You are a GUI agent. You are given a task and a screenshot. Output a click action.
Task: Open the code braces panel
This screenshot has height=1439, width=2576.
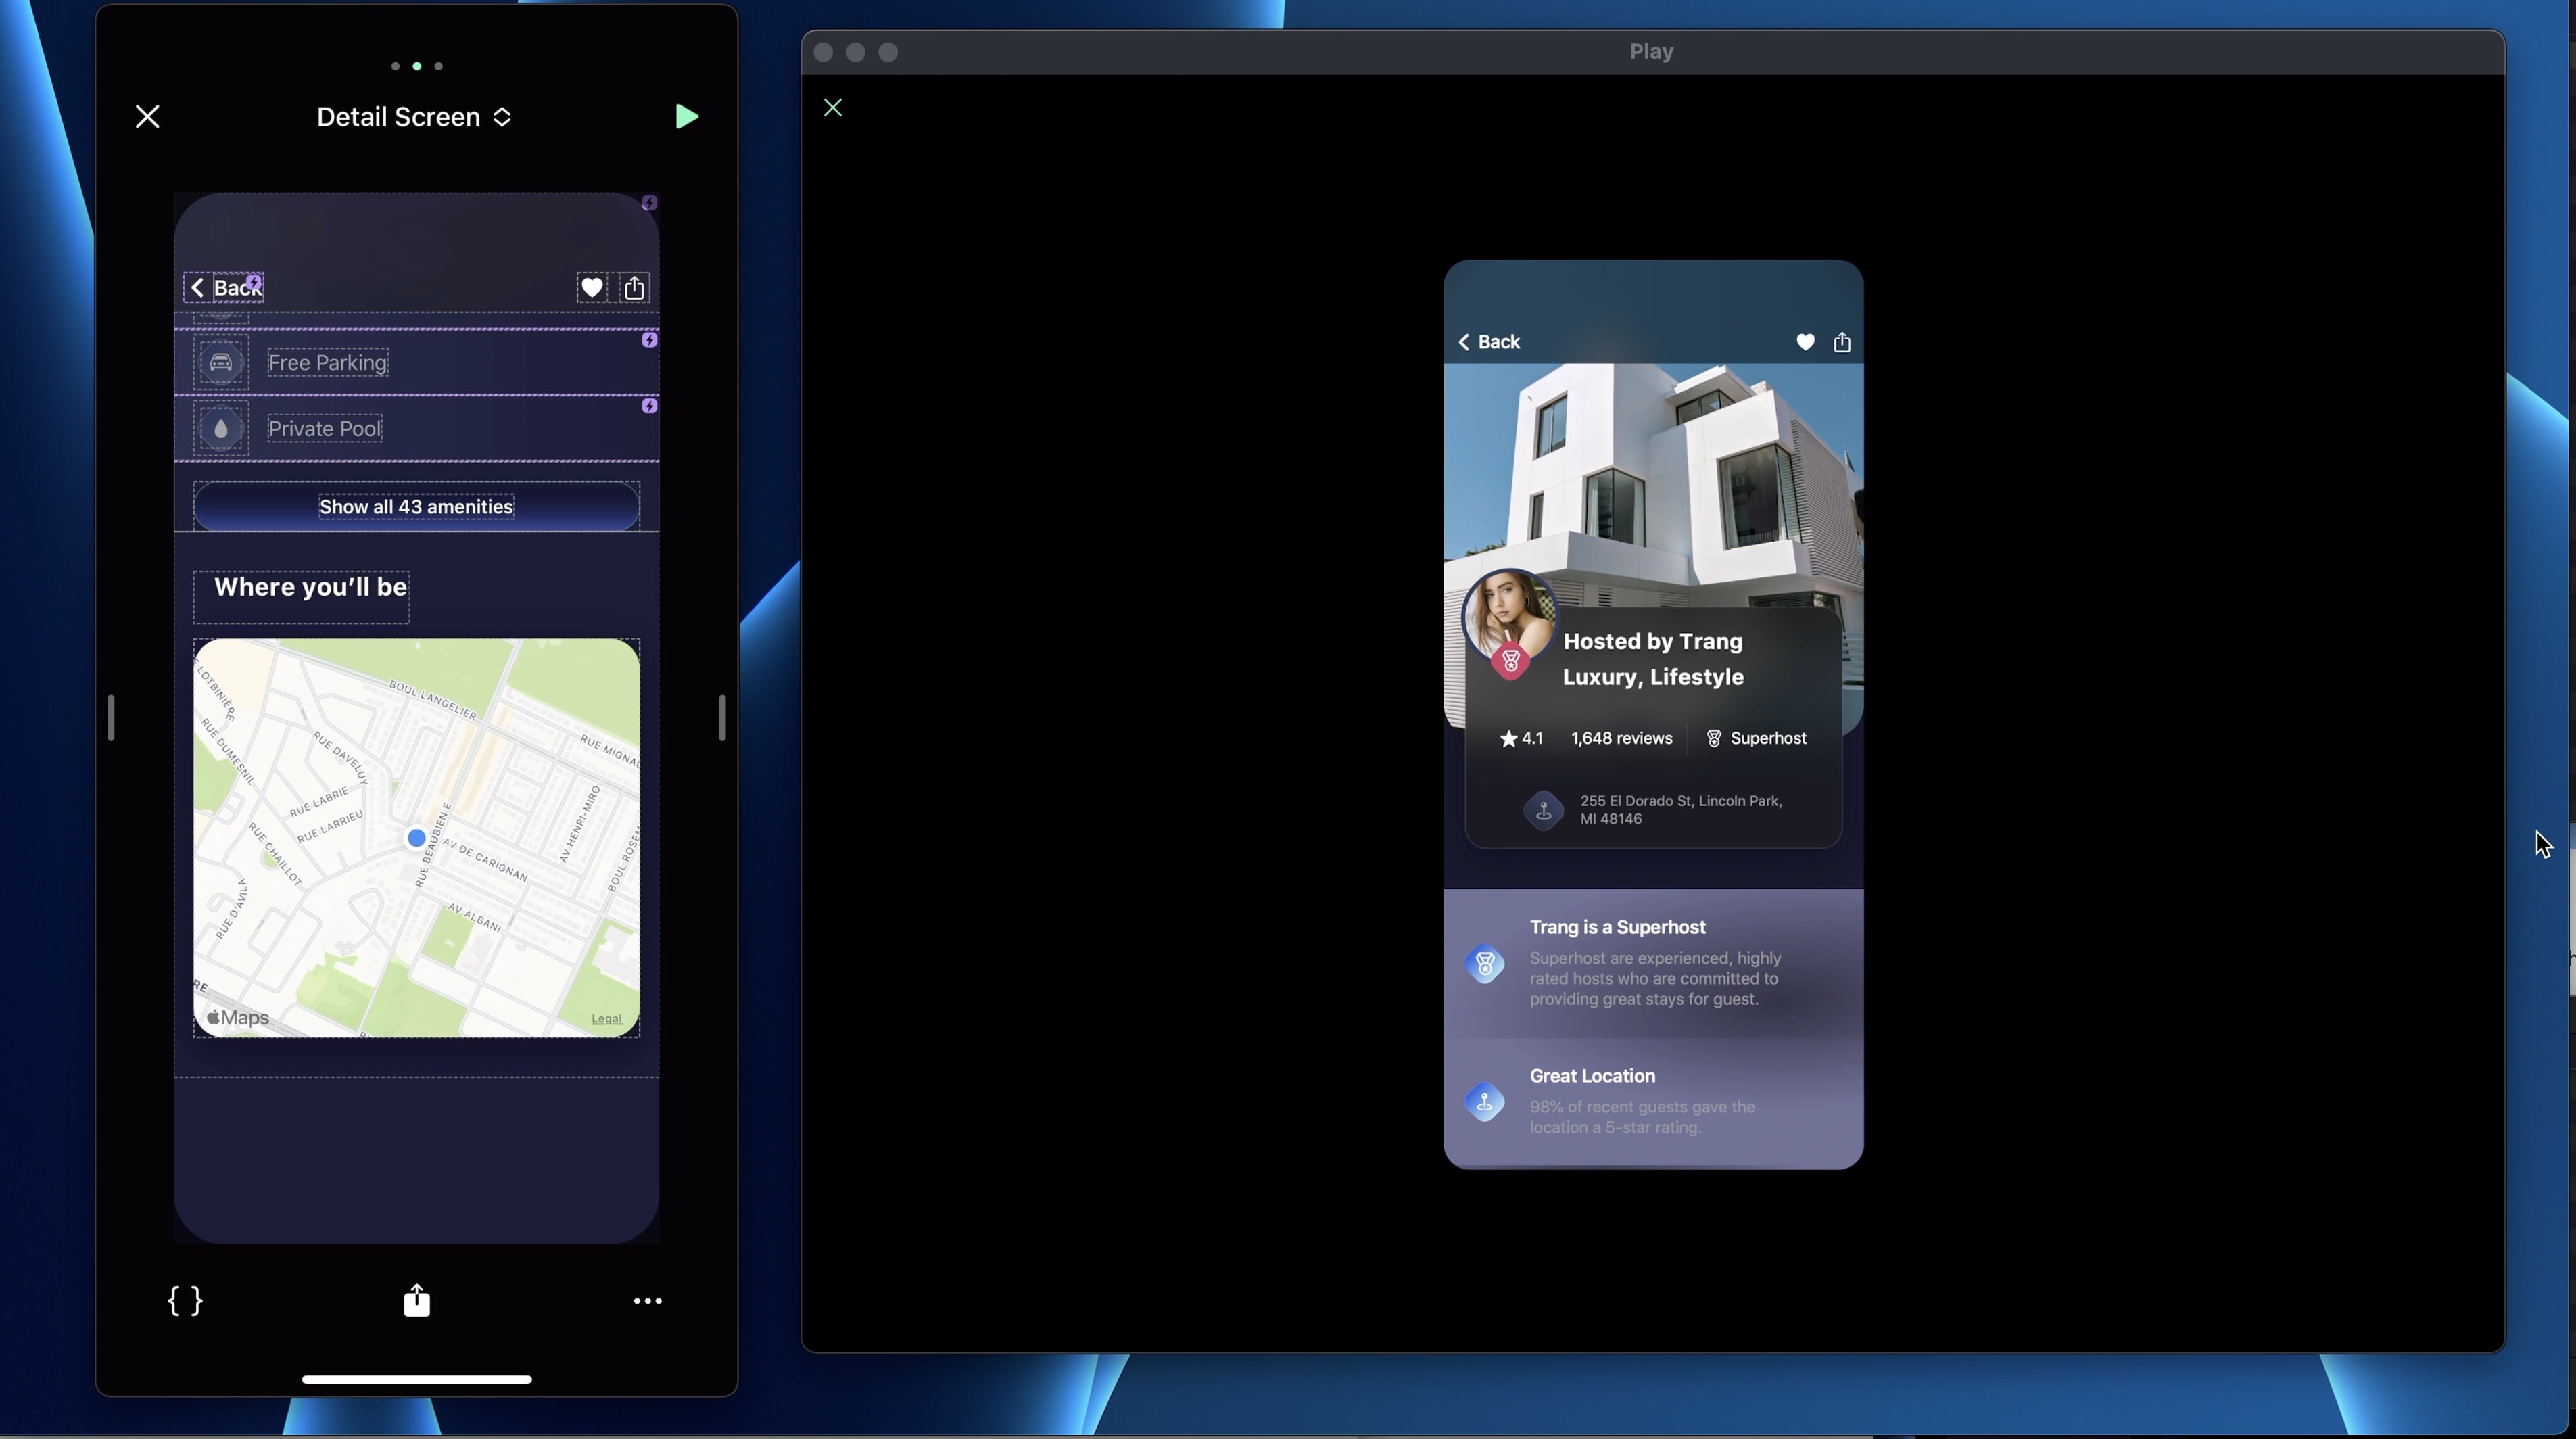185,1301
